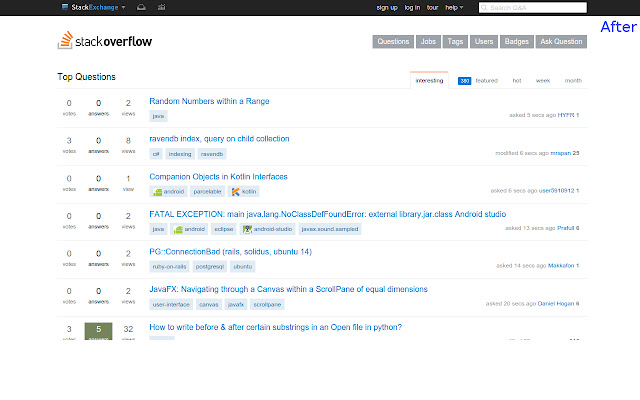Click android tag beside eclipse tag
Viewport: 640px width, 400px height.
(189, 229)
